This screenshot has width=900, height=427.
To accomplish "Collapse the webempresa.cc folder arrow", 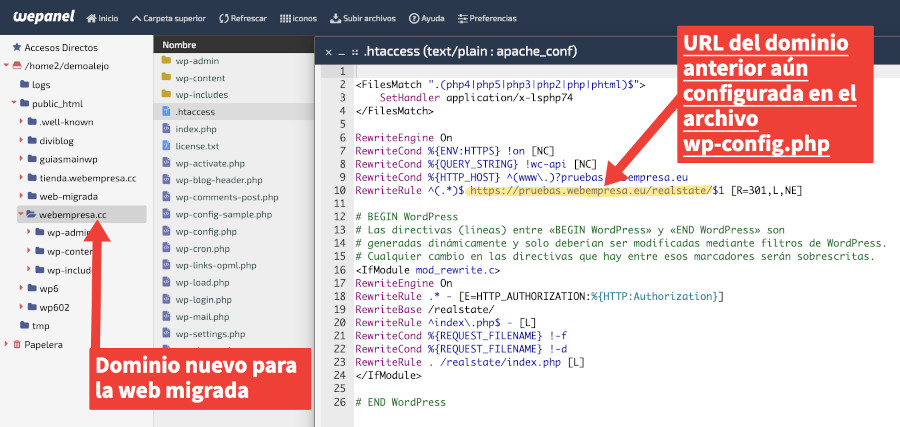I will [21, 215].
